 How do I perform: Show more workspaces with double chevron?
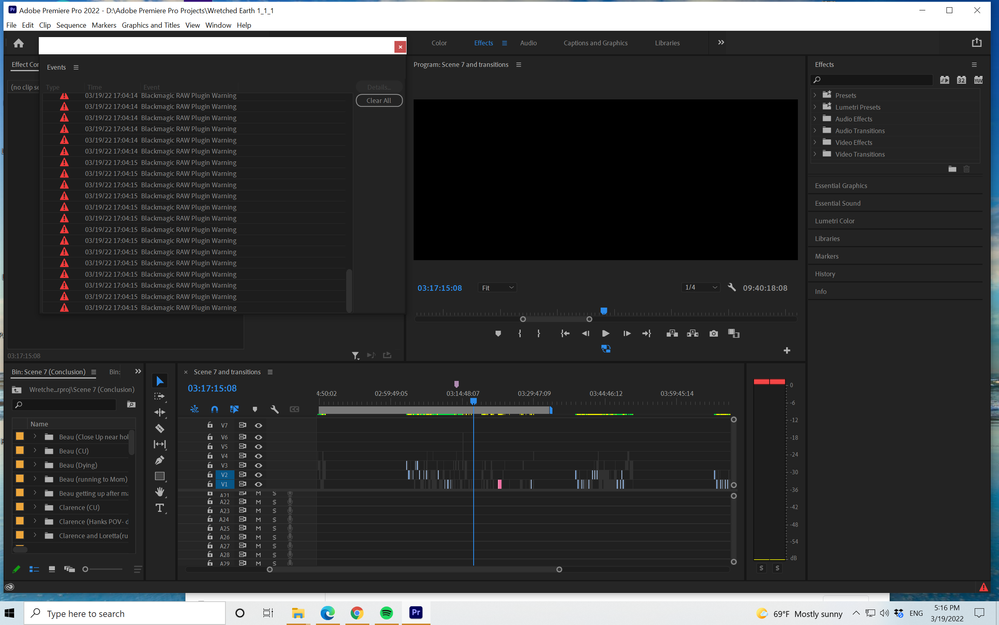pyautogui.click(x=721, y=42)
